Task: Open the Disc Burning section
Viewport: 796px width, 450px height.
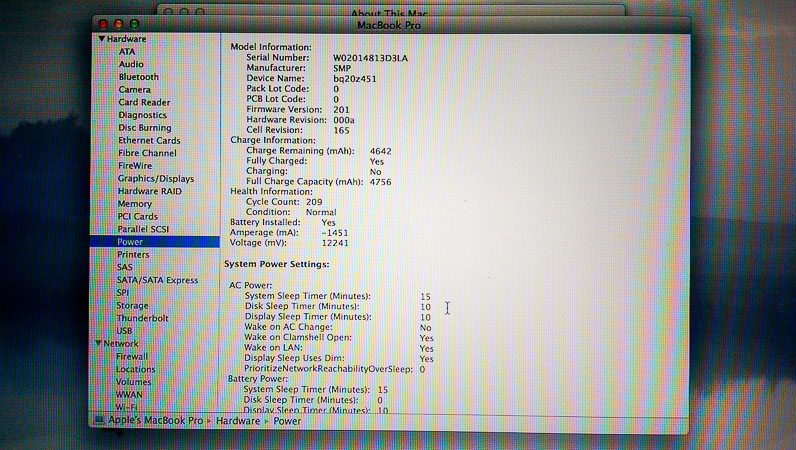Action: click(145, 127)
